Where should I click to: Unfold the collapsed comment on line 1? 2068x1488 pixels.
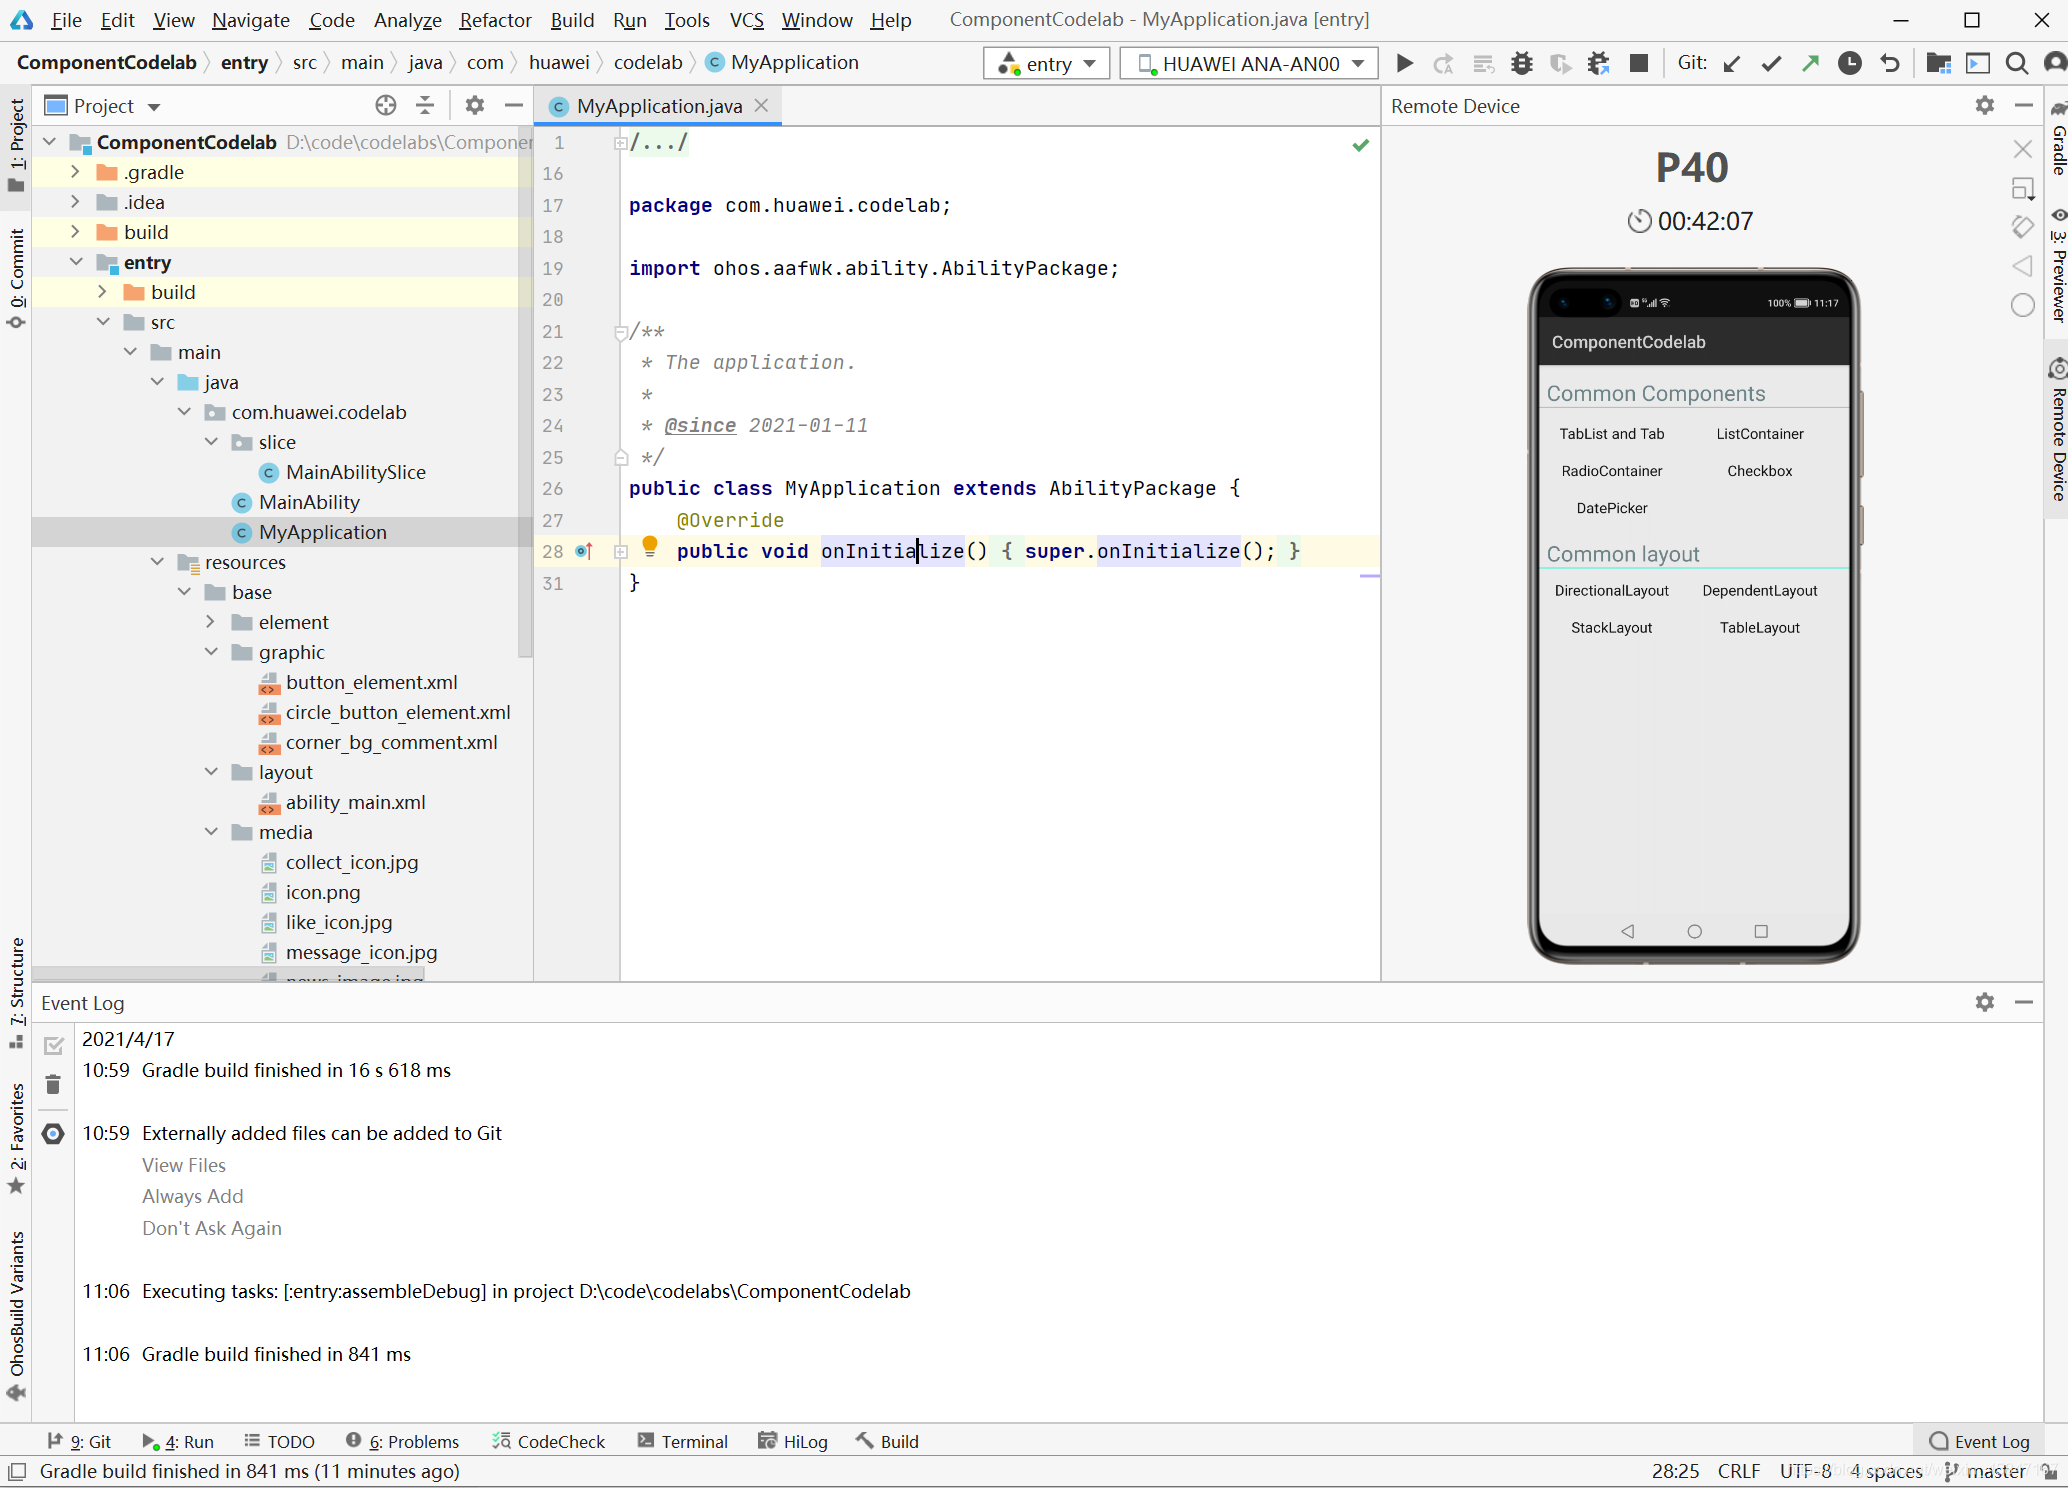(x=620, y=143)
